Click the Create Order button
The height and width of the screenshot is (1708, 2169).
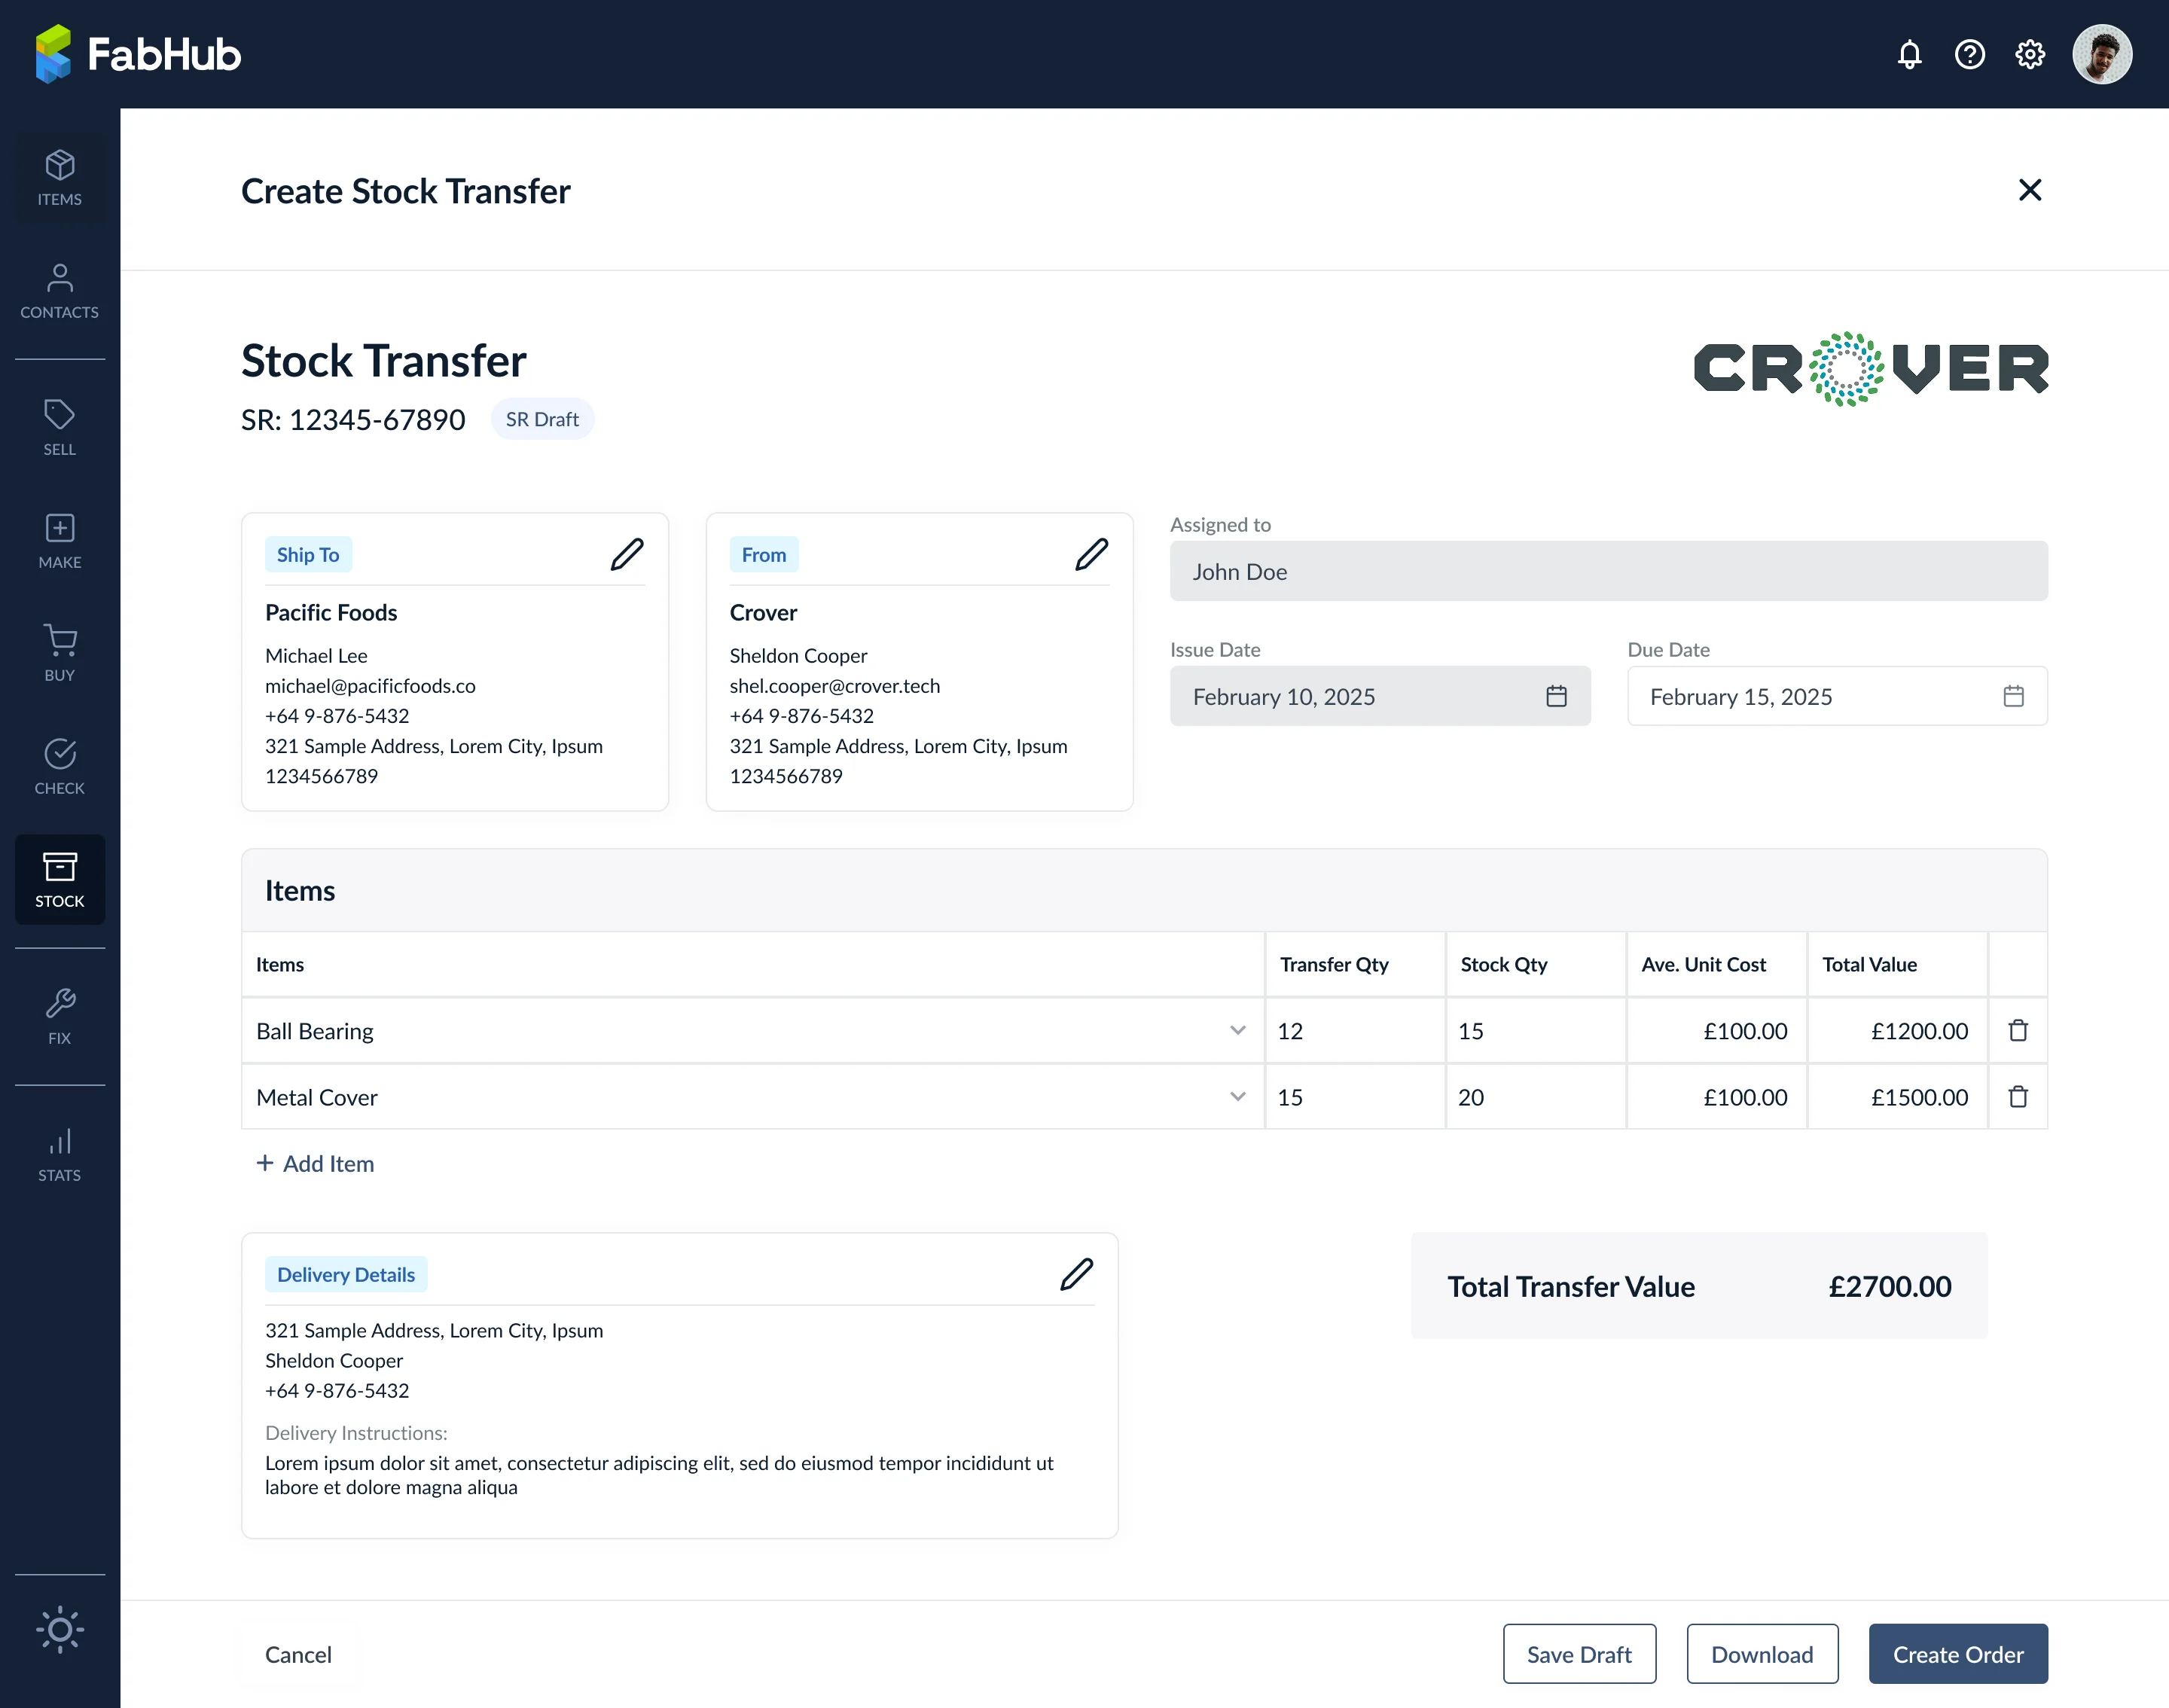pyautogui.click(x=1958, y=1654)
